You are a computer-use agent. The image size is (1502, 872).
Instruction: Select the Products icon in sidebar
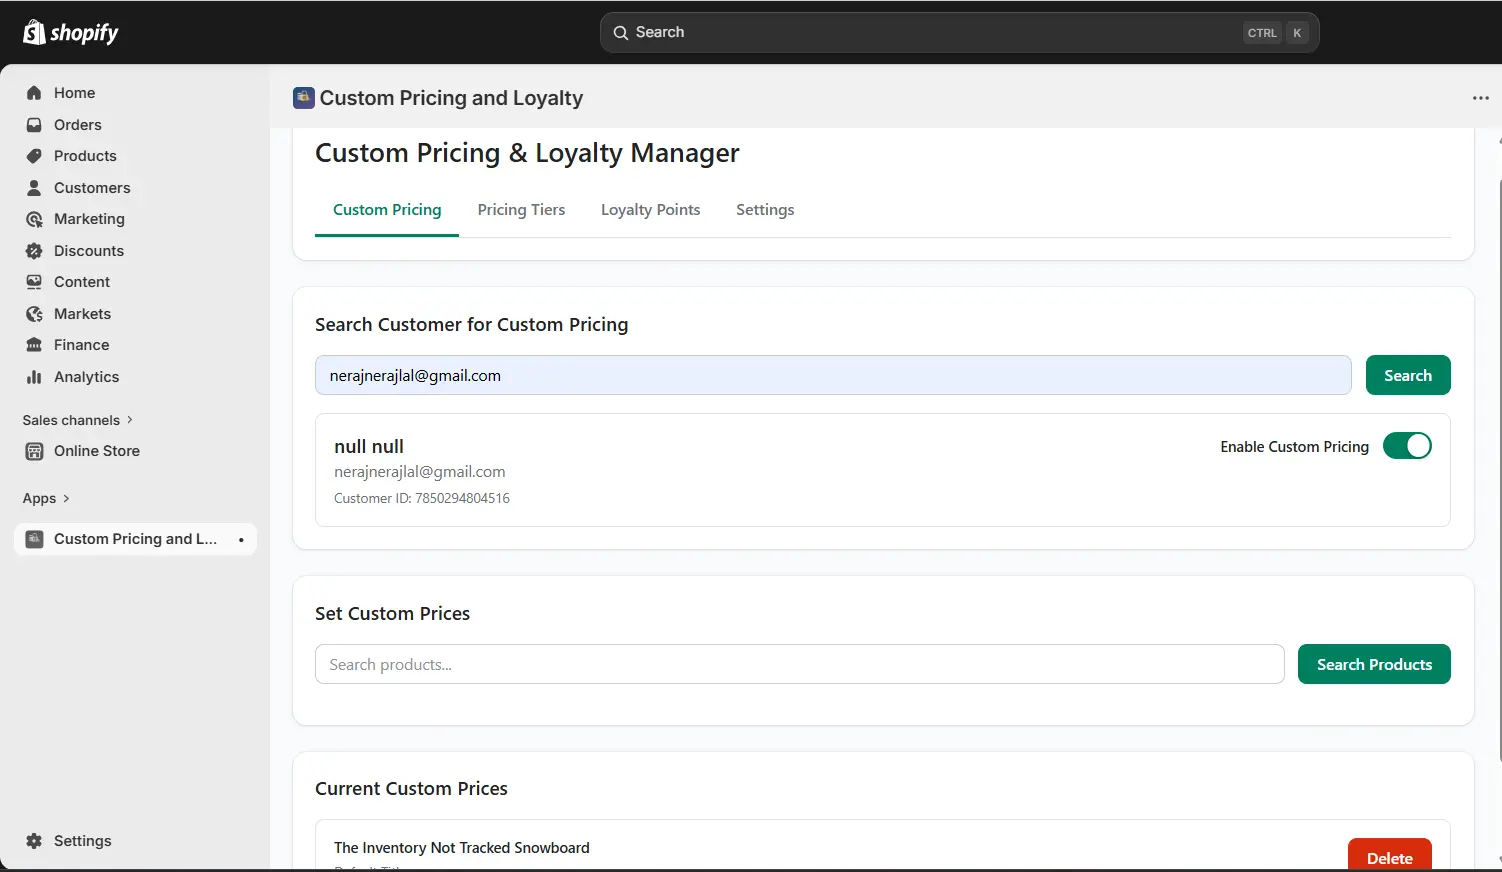(x=33, y=156)
